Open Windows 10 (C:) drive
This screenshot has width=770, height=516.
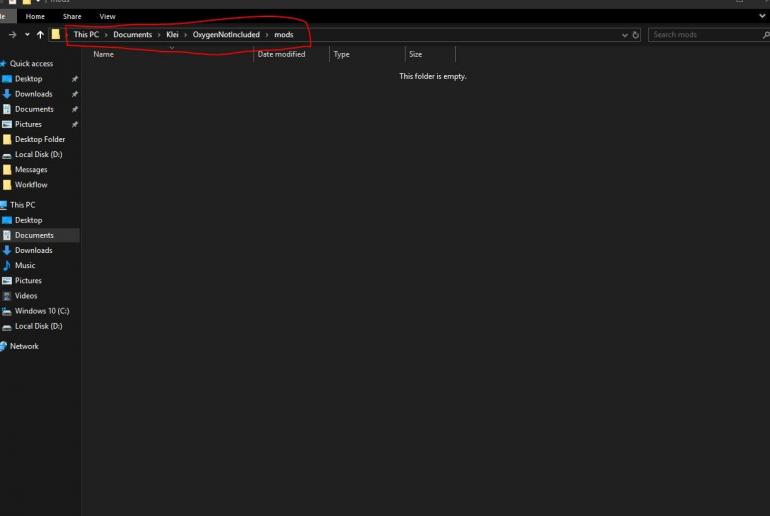click(41, 311)
